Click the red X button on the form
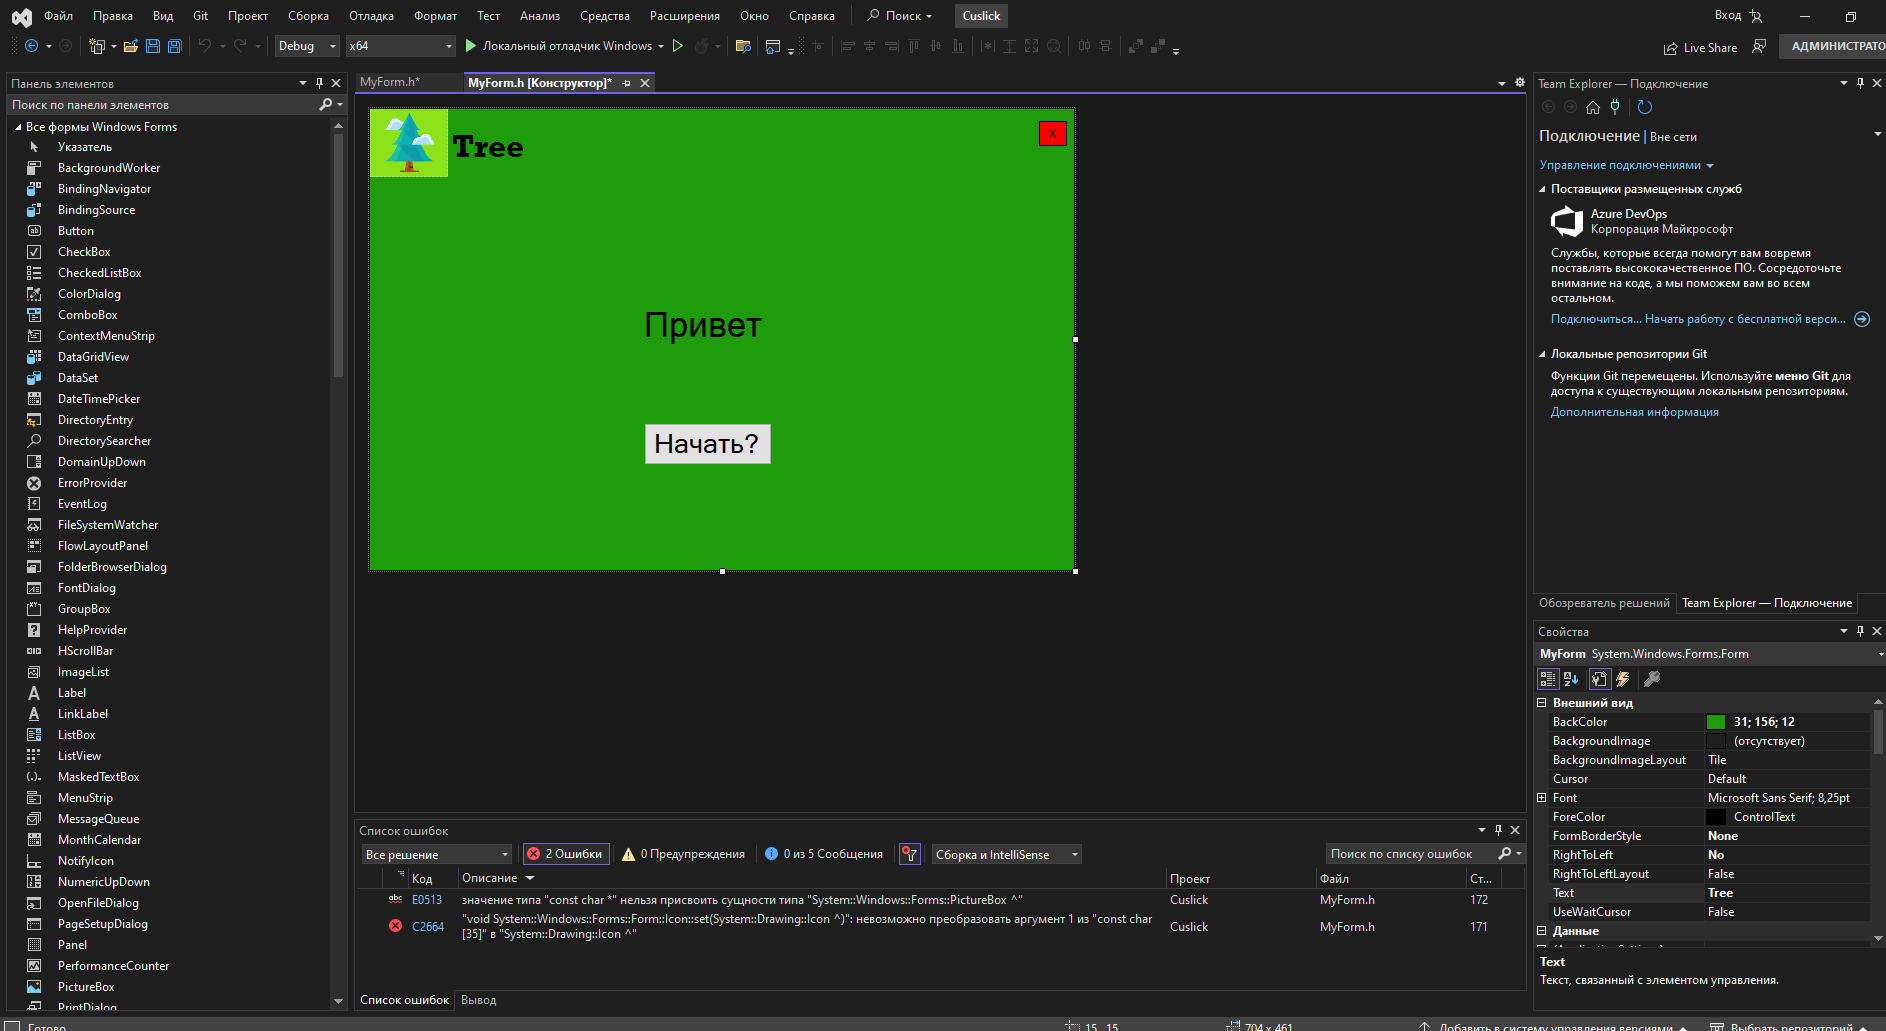The image size is (1886, 1031). click(1053, 133)
